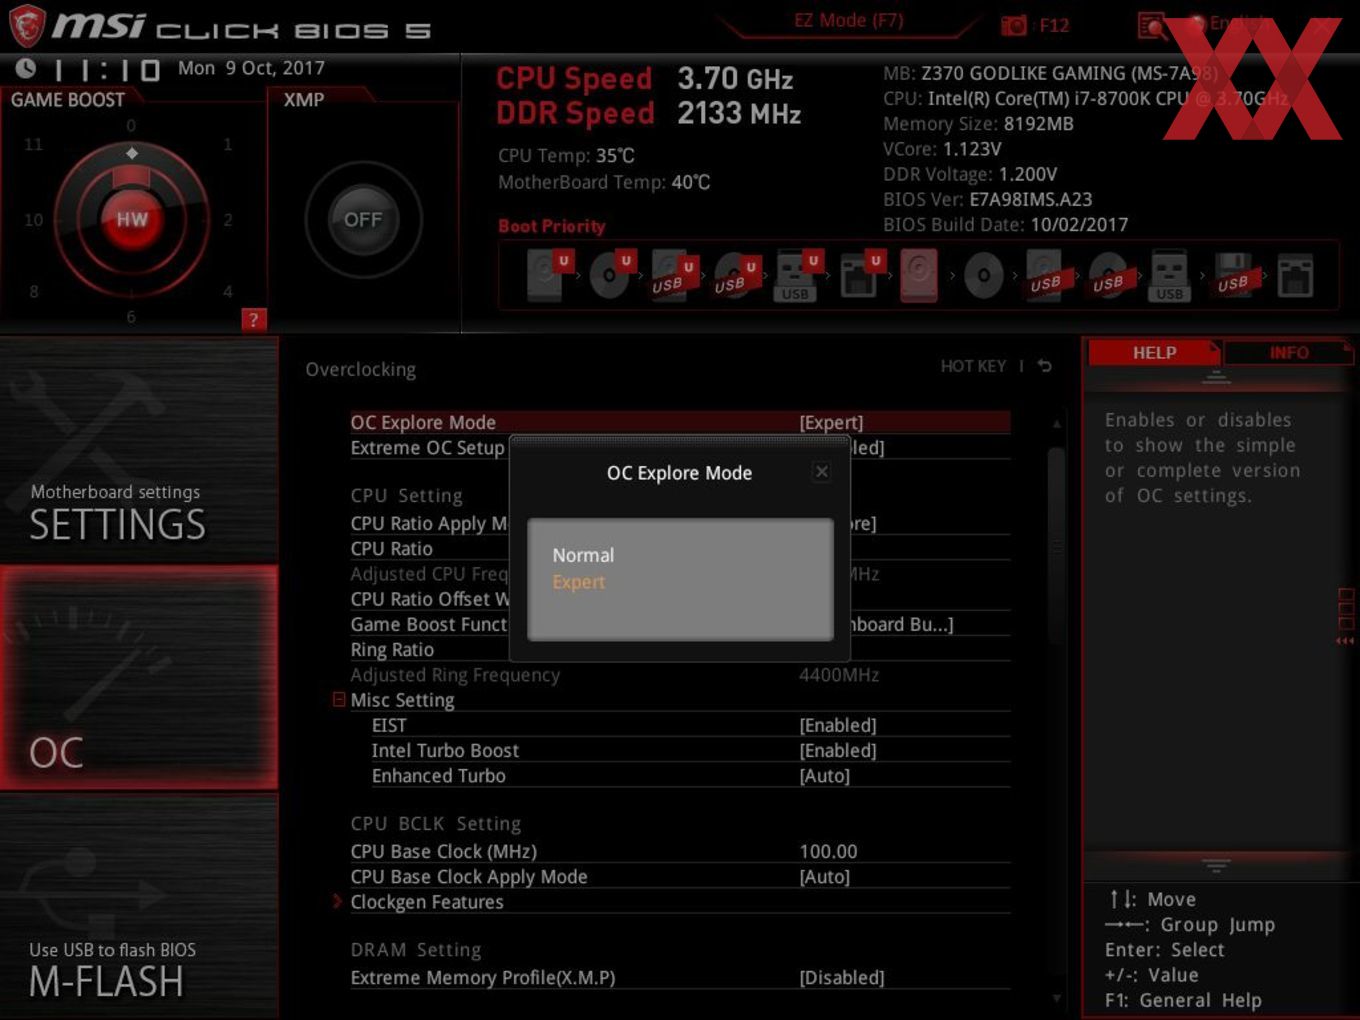This screenshot has height=1020, width=1360.
Task: Edit CPU Base Clock value 100.00
Action: tap(828, 852)
